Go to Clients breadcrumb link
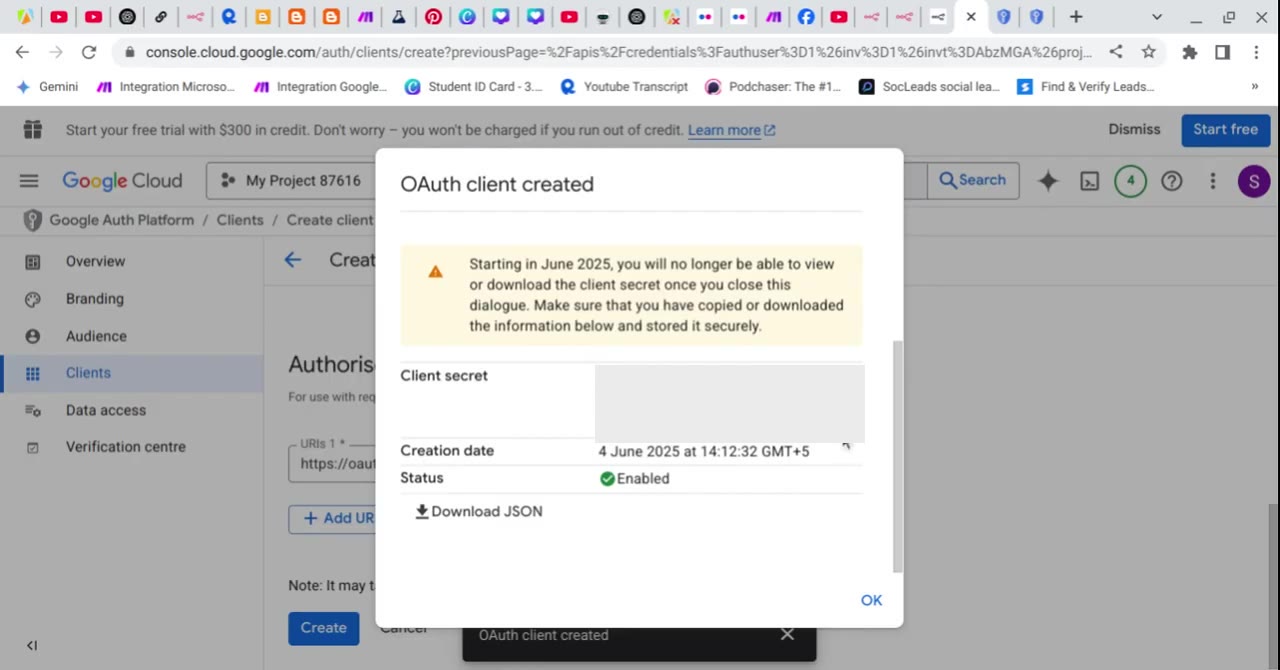 click(240, 220)
